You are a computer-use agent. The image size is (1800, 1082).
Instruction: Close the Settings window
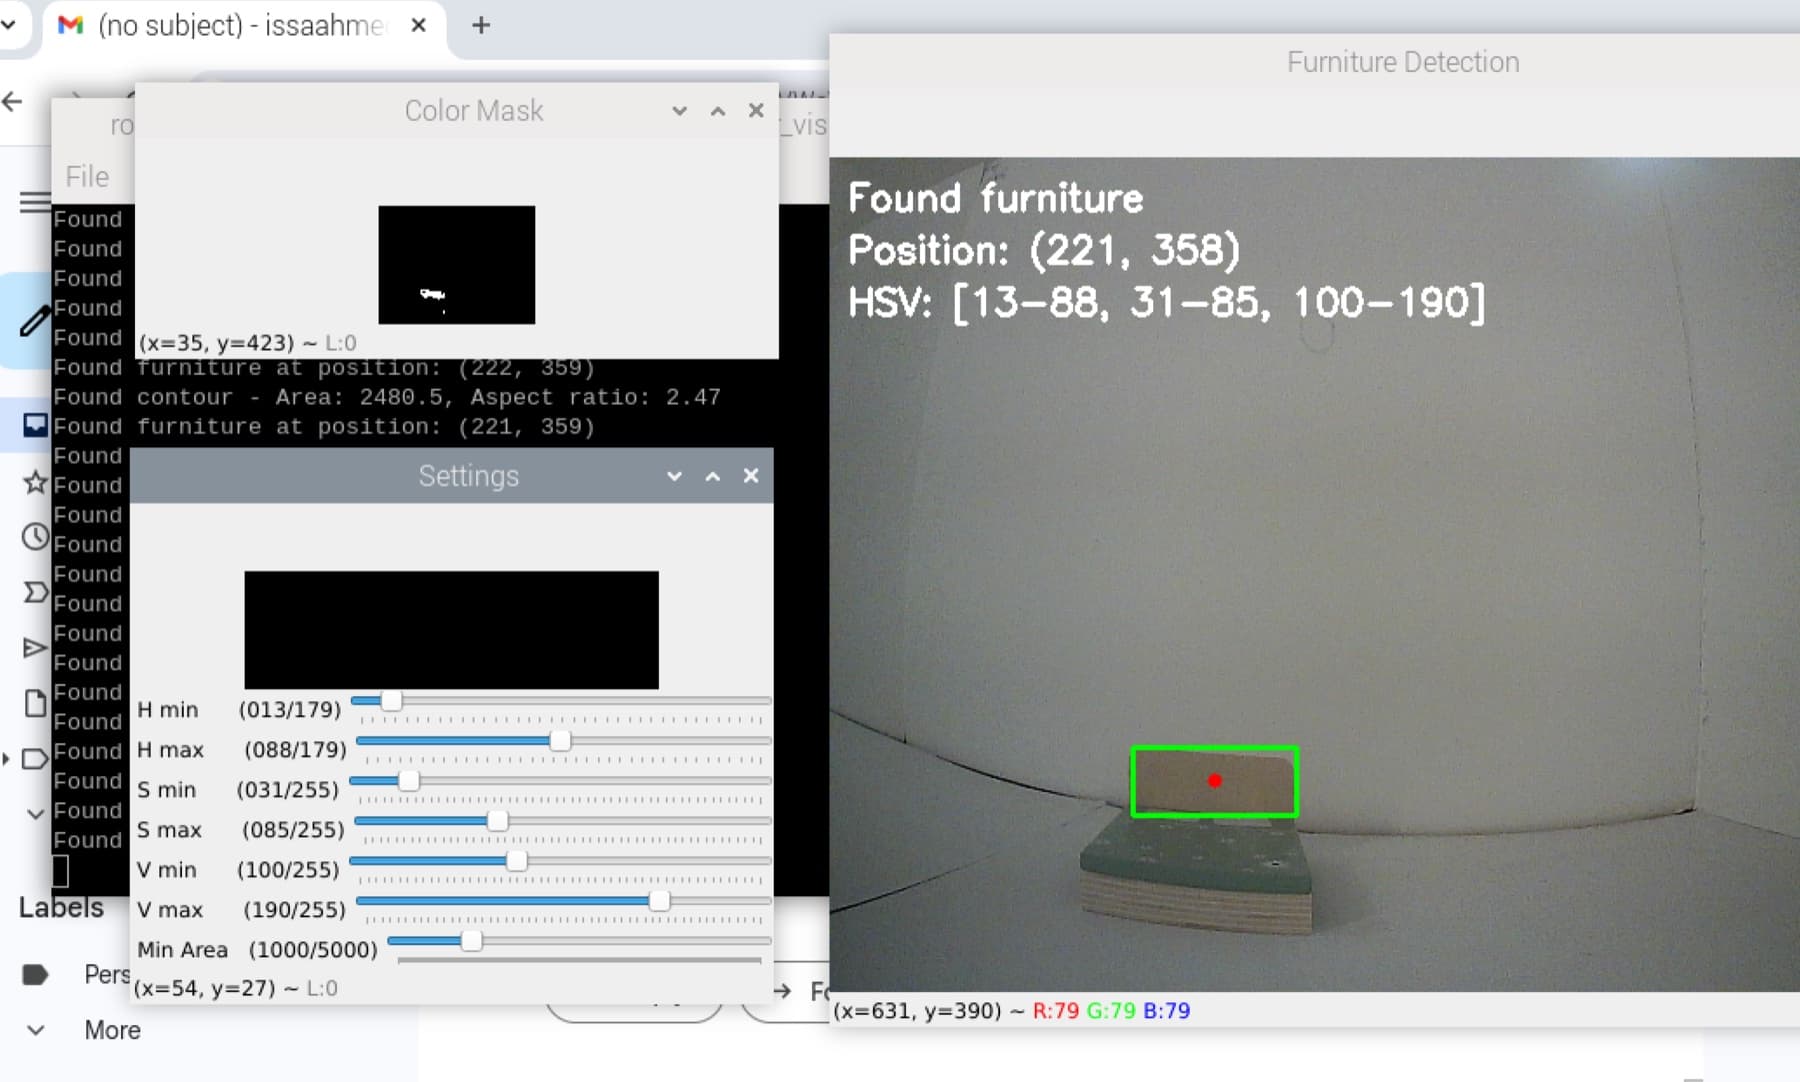click(751, 476)
